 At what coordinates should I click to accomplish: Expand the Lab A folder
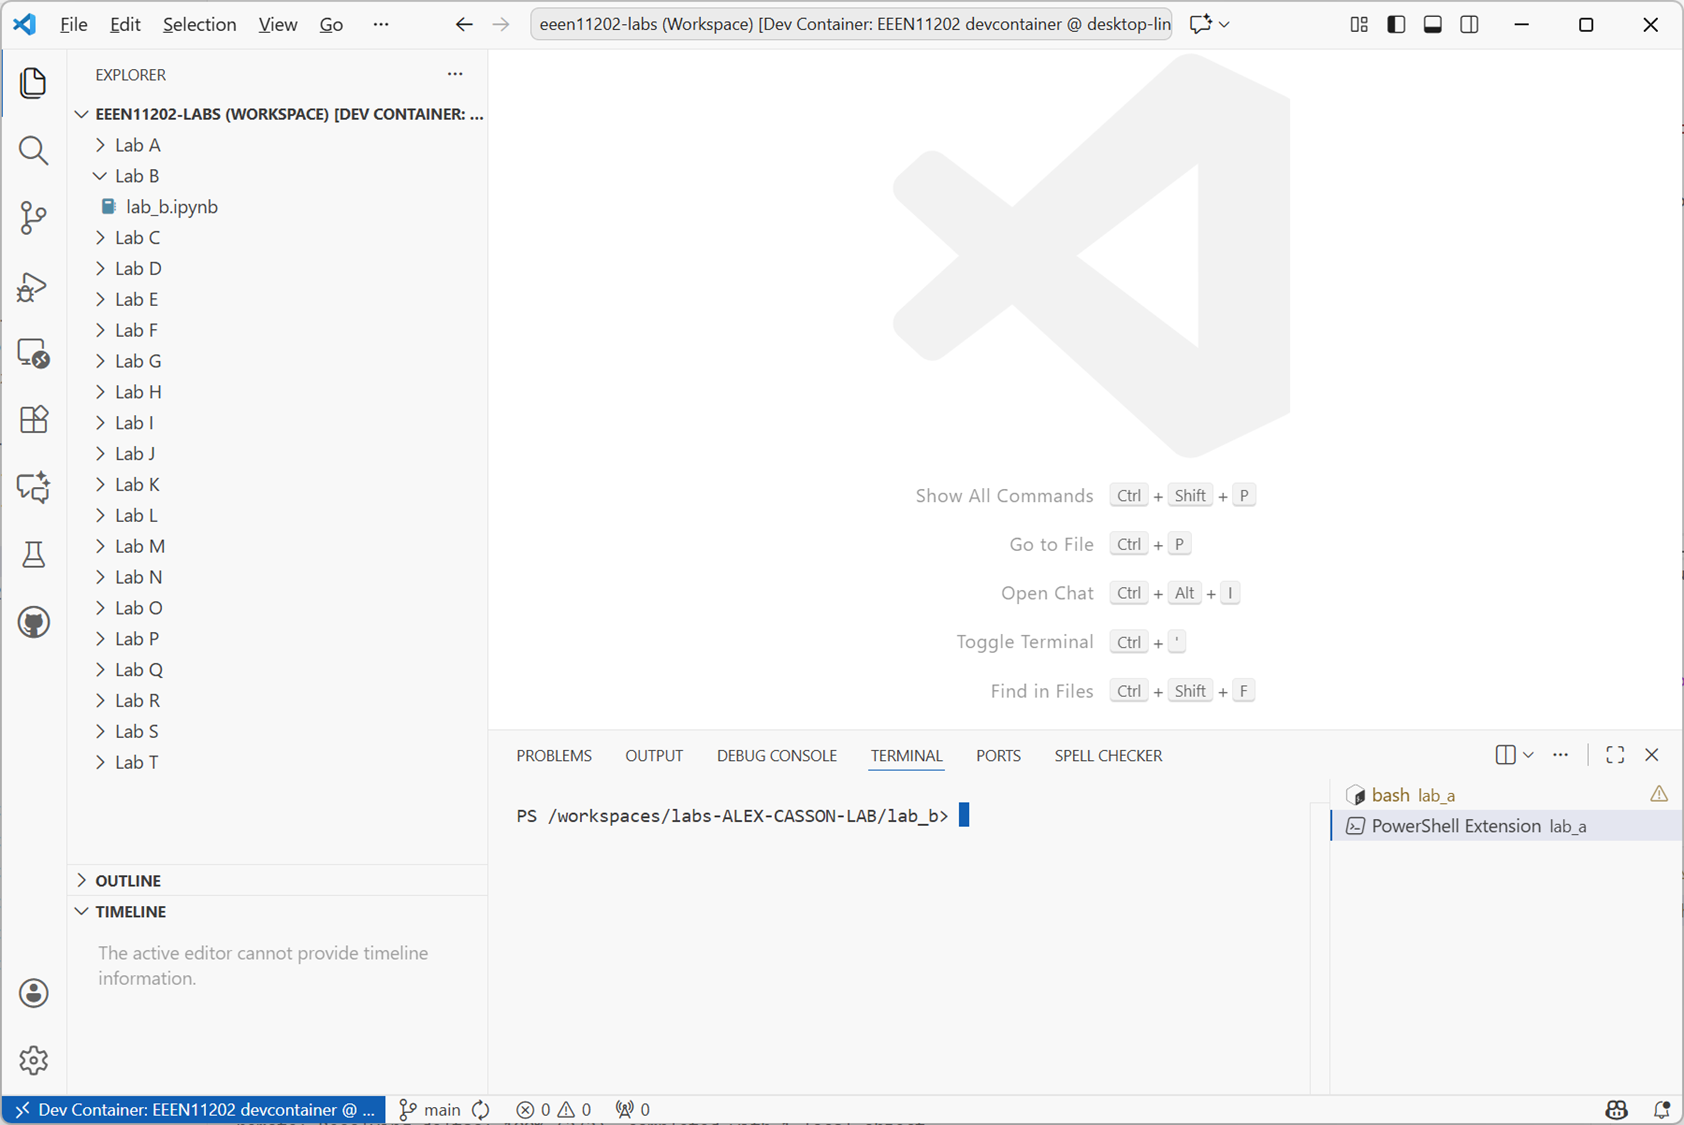click(137, 145)
